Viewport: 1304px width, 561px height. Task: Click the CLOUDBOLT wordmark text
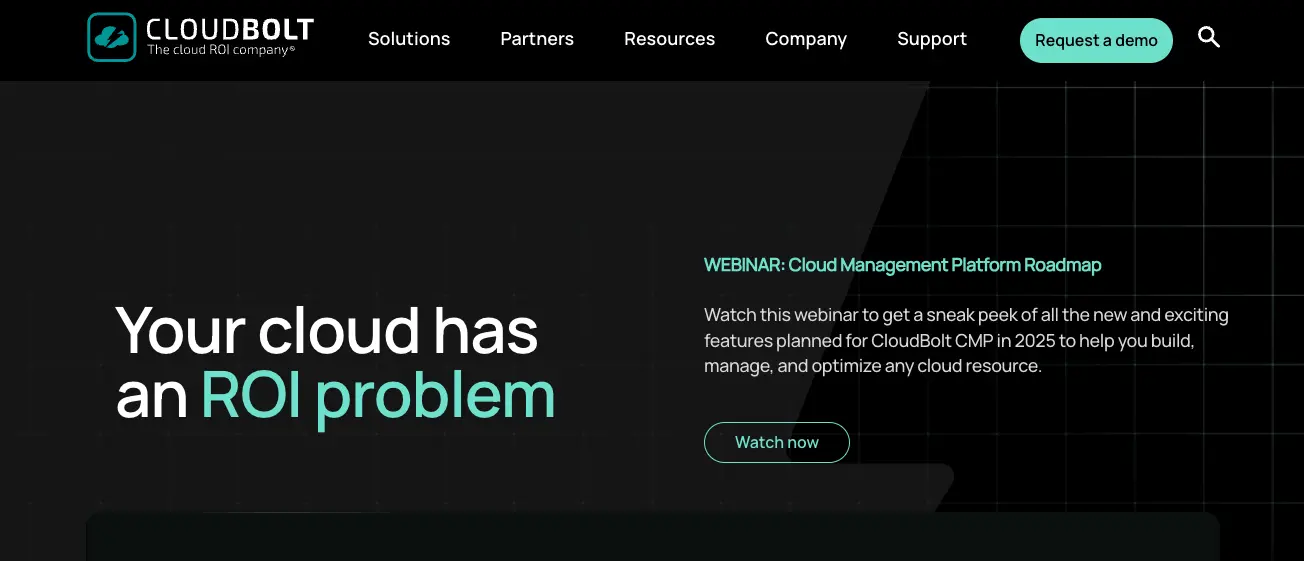coord(230,29)
